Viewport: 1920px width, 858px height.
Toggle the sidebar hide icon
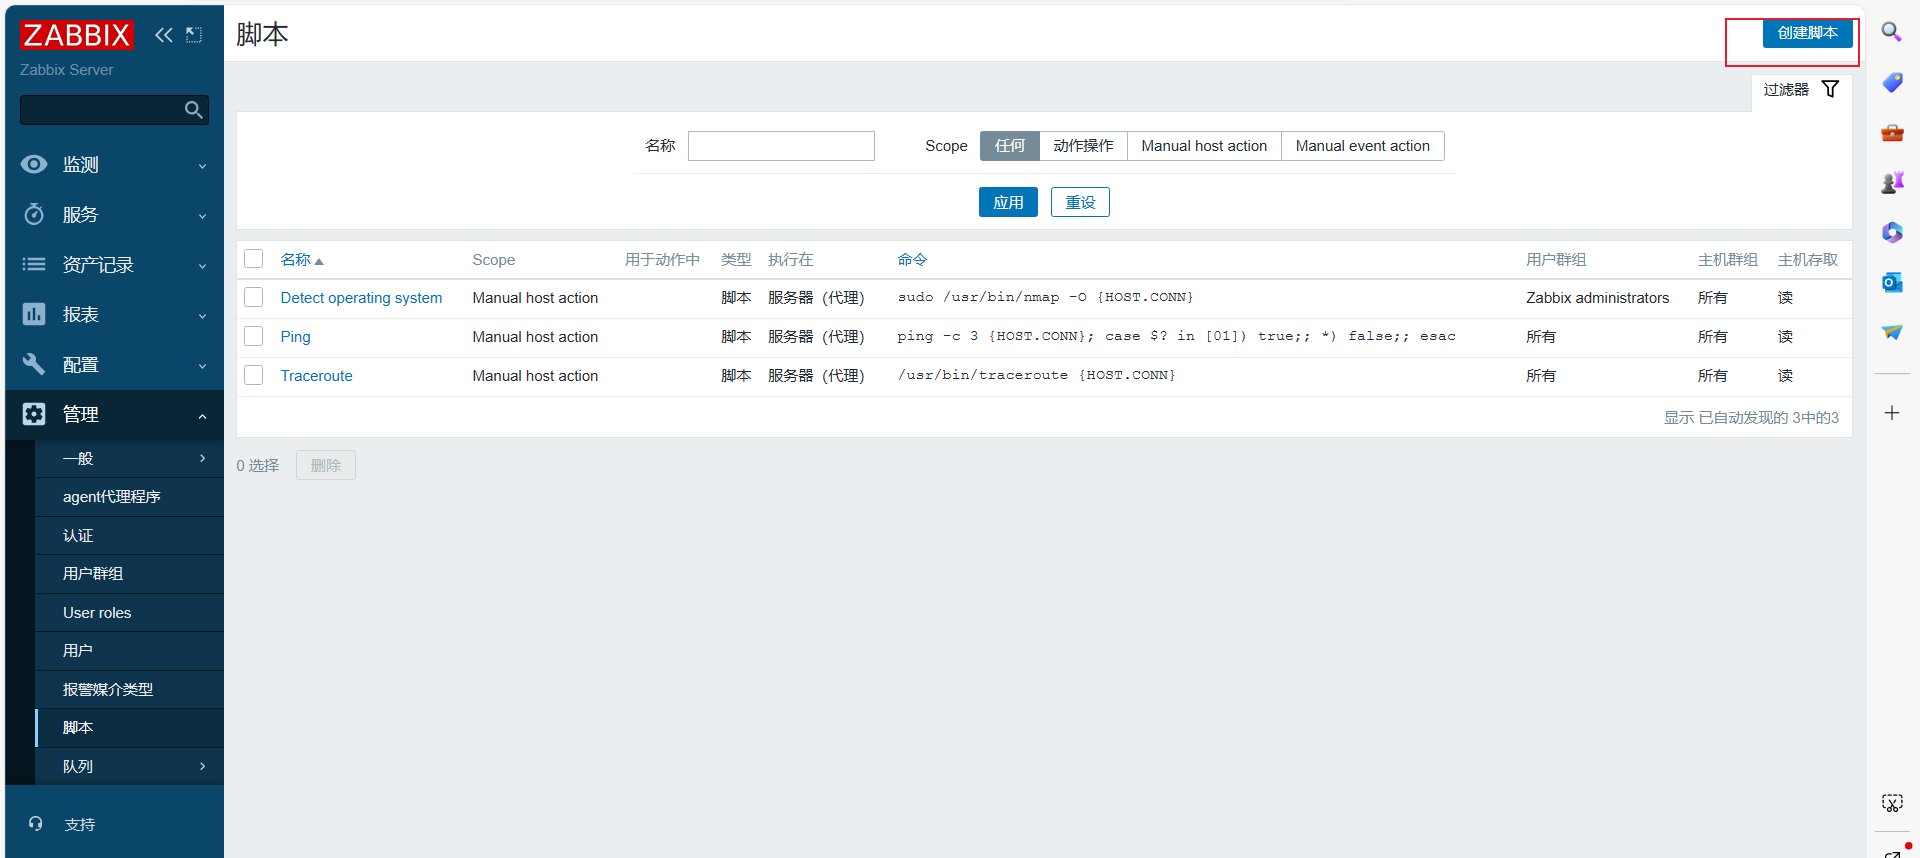[194, 35]
